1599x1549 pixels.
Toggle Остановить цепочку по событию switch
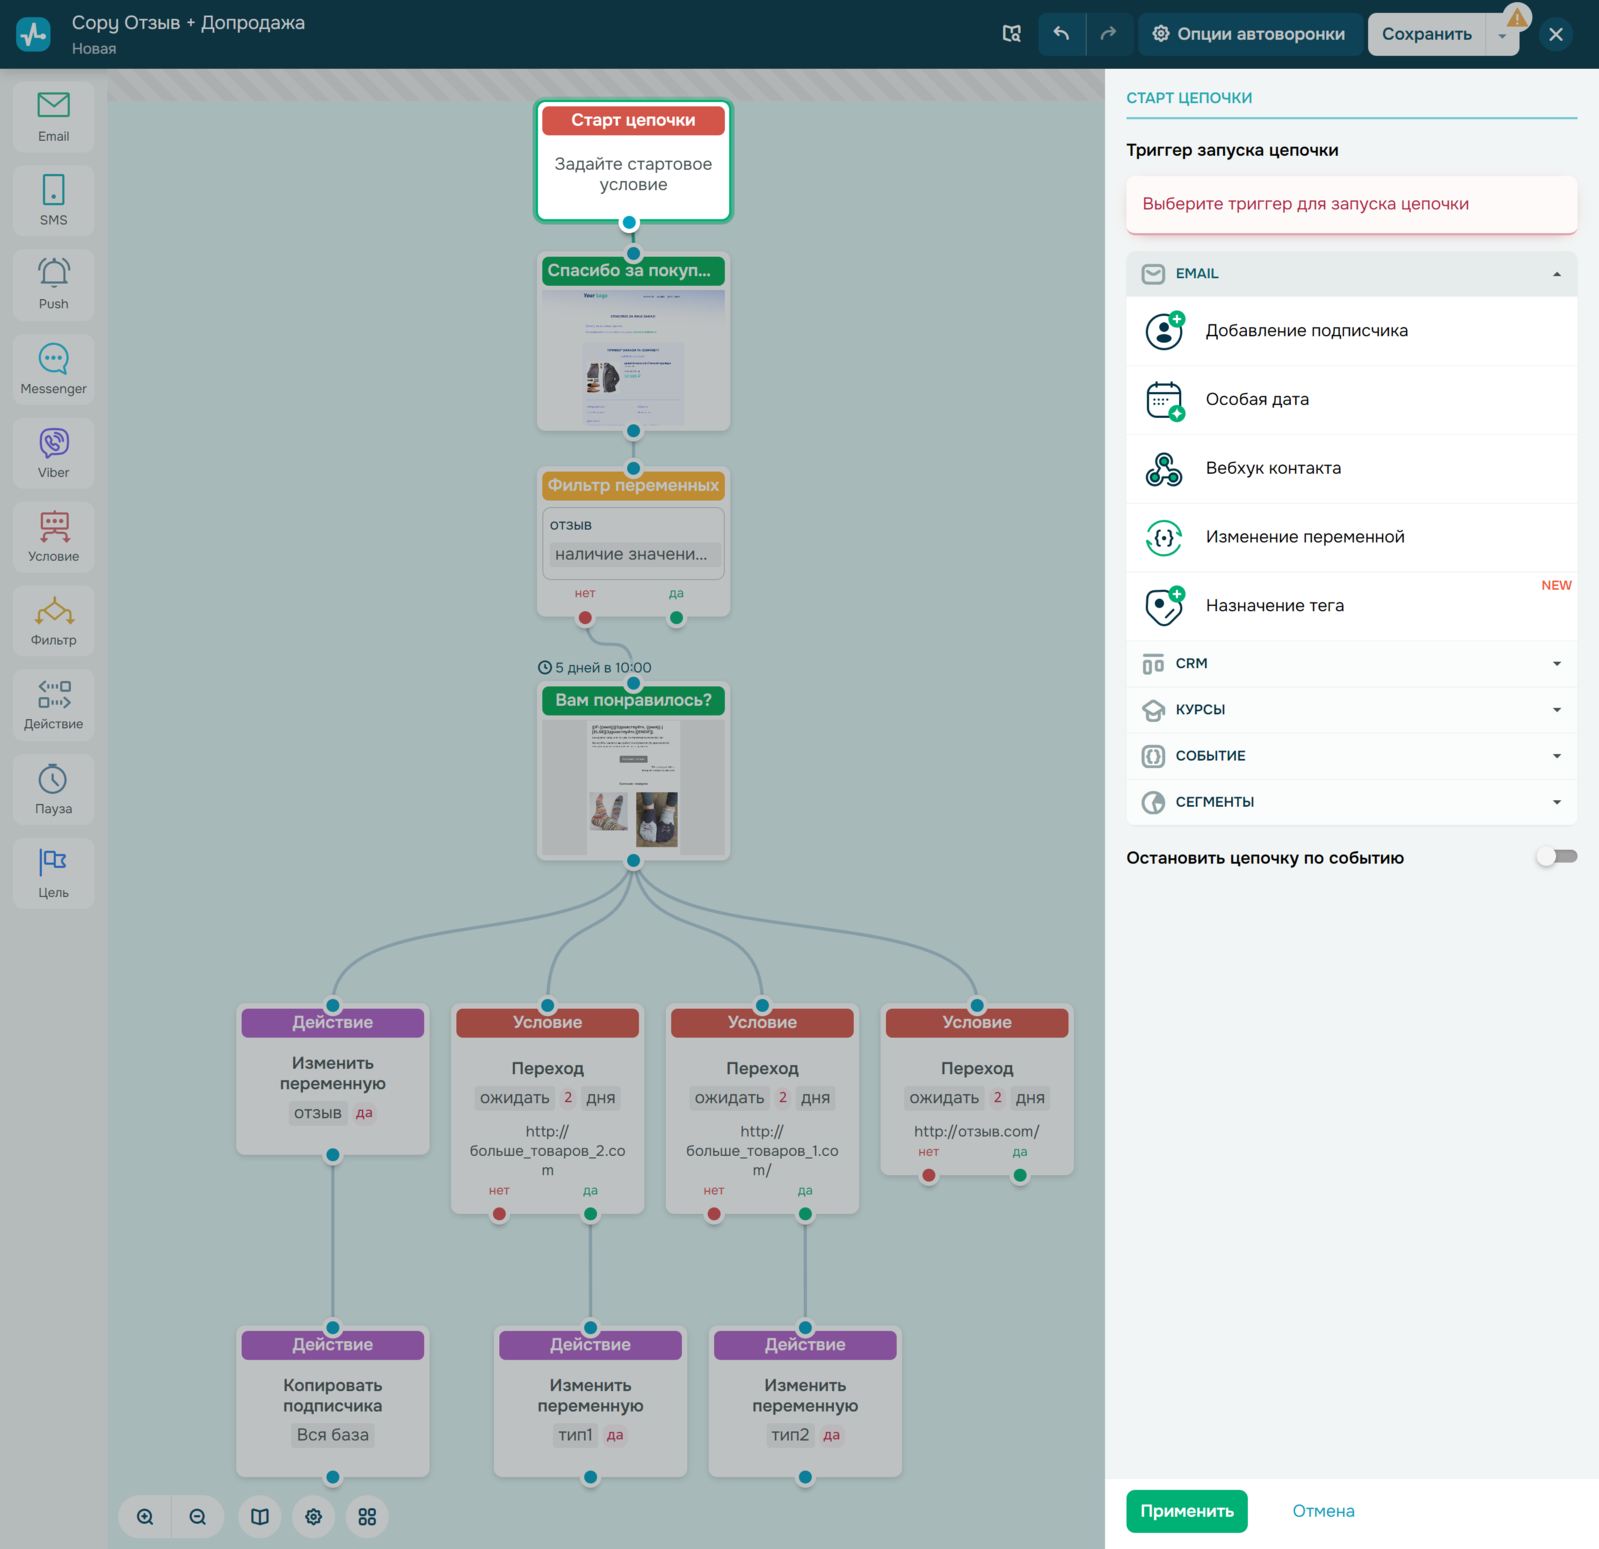[1557, 857]
